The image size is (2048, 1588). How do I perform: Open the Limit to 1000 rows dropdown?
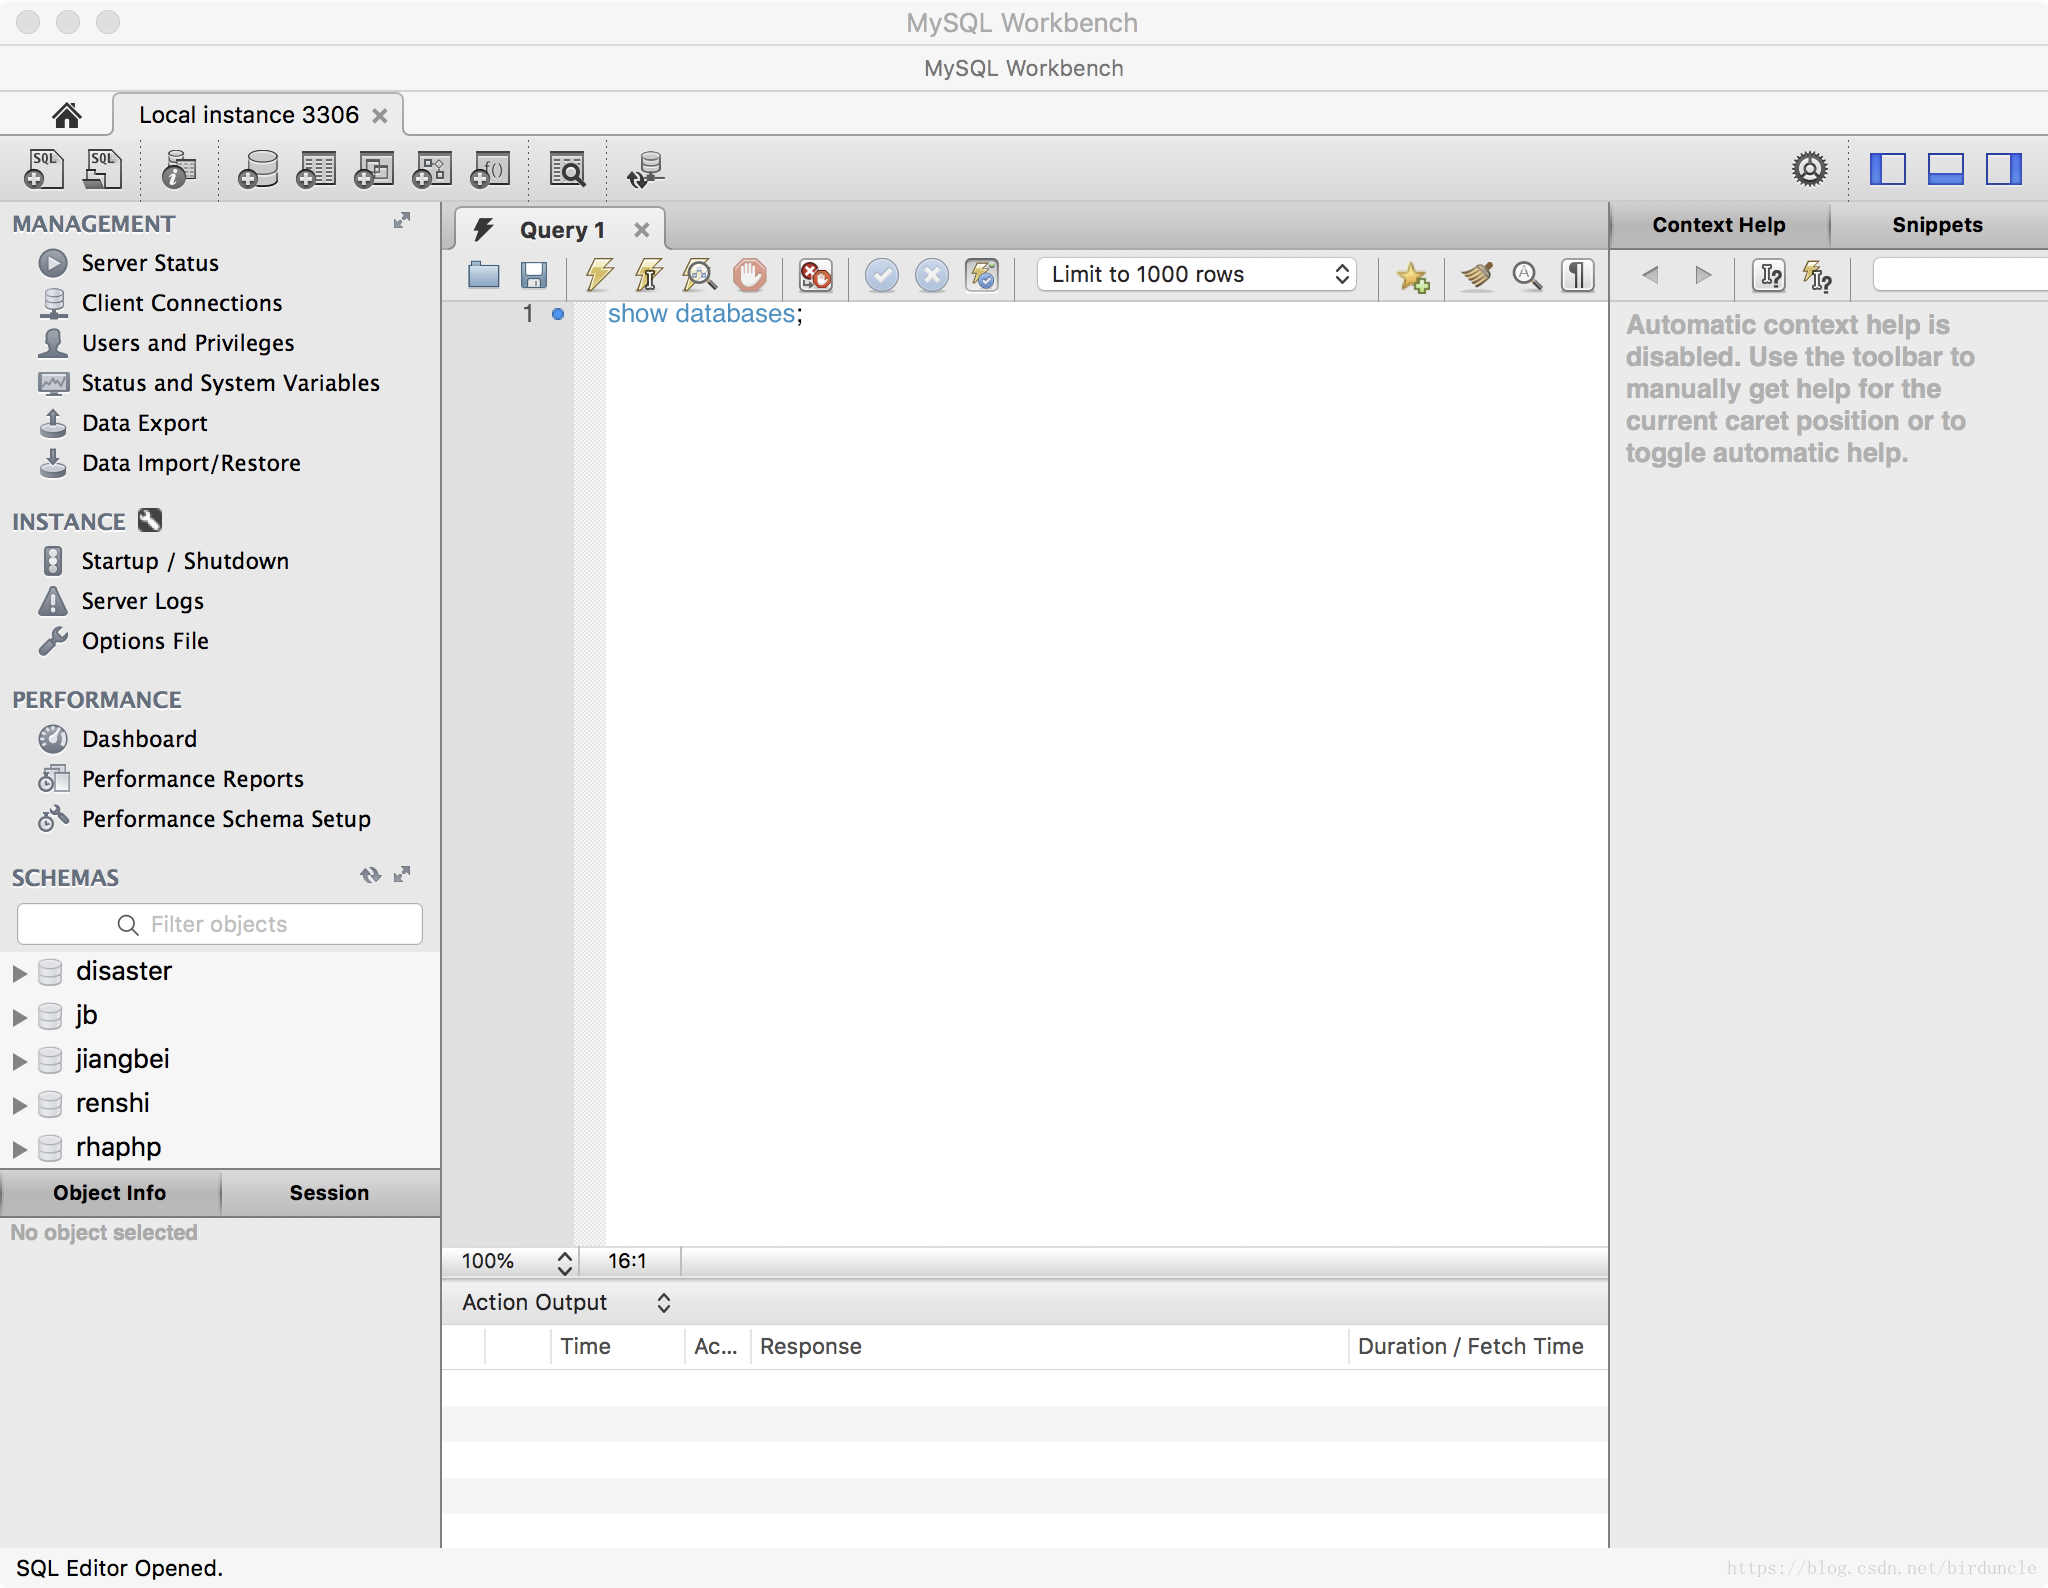(1197, 275)
